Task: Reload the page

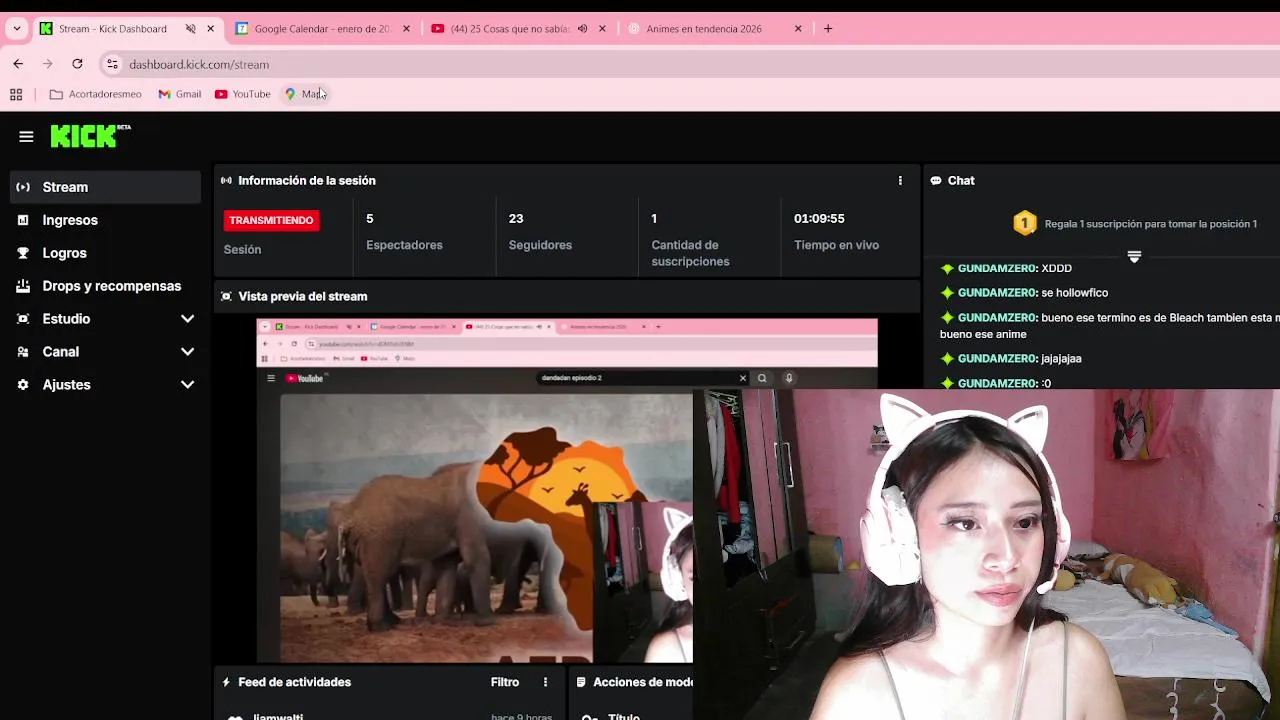Action: pyautogui.click(x=77, y=64)
